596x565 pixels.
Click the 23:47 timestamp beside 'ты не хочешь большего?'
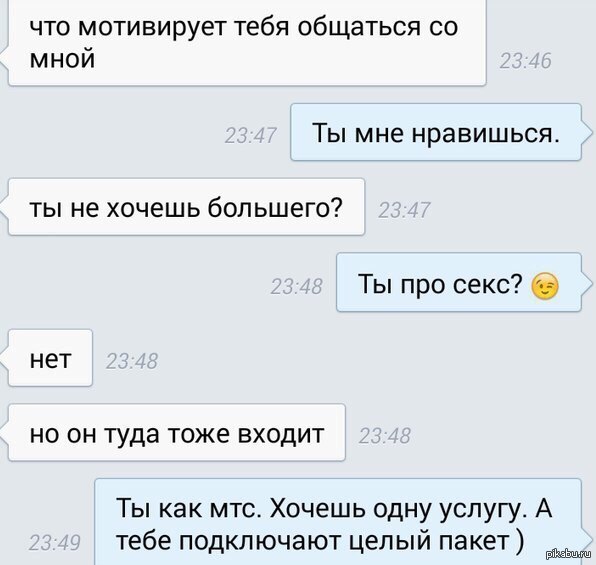click(404, 210)
